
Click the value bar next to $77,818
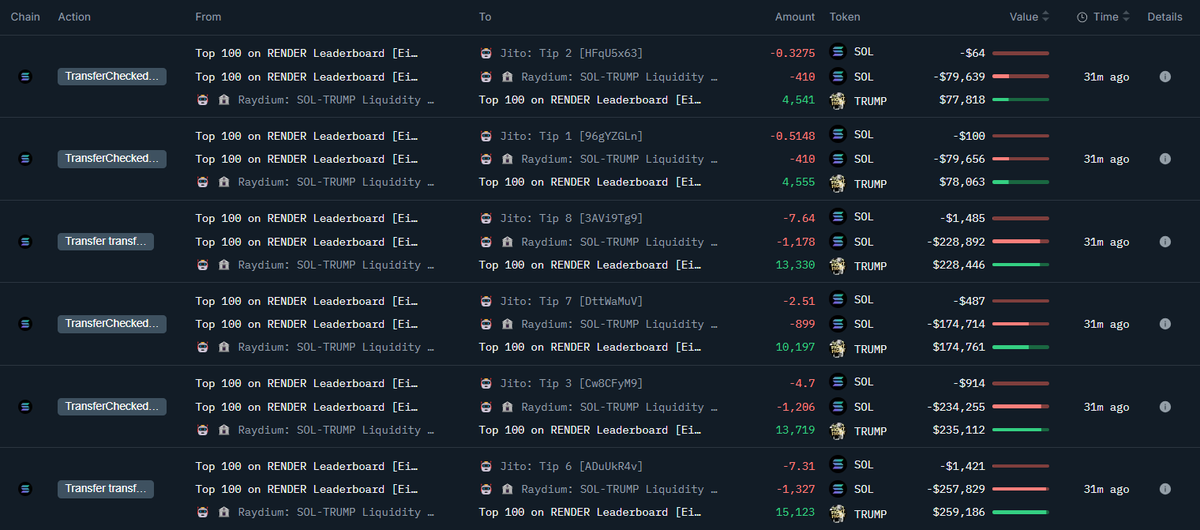point(1021,99)
